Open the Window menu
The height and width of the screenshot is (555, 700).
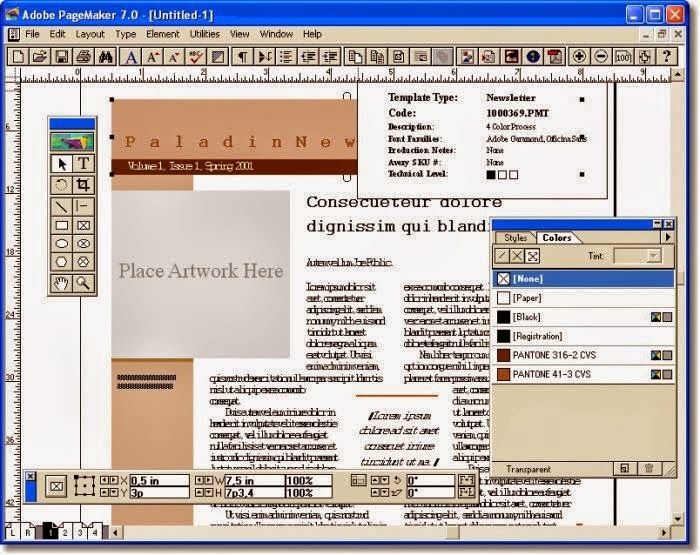[x=276, y=34]
